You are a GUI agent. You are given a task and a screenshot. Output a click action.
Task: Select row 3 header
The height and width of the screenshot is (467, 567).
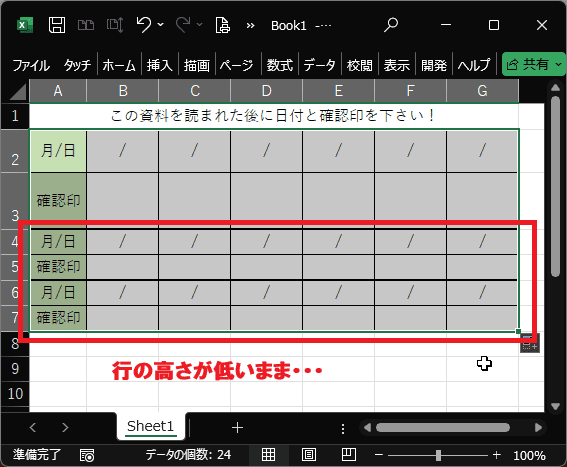pos(15,201)
